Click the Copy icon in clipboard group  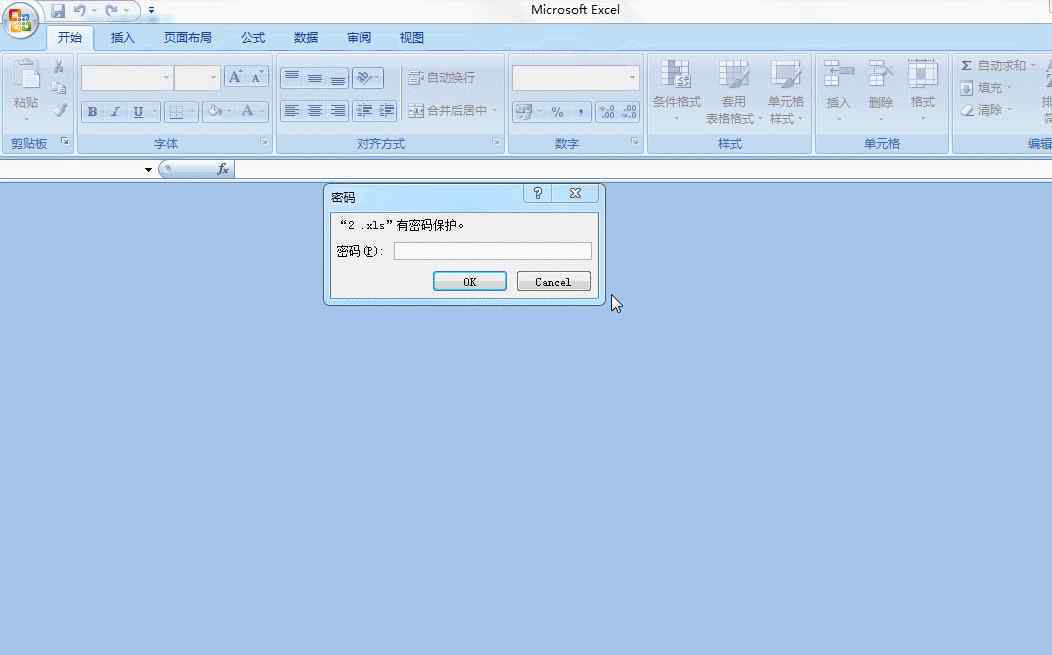pos(59,88)
